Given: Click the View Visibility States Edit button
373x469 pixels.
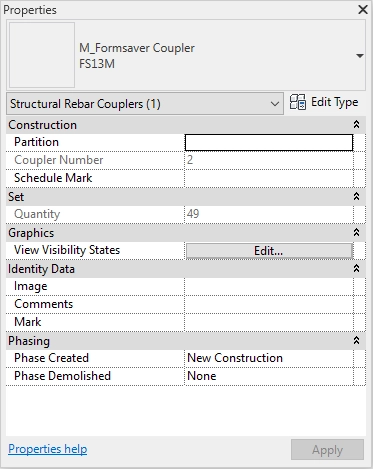Looking at the screenshot, I should point(269,251).
